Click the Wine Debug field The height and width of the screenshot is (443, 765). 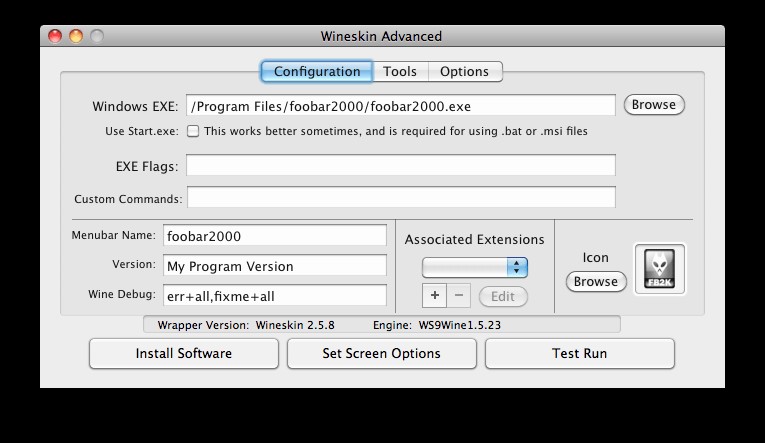(x=275, y=296)
